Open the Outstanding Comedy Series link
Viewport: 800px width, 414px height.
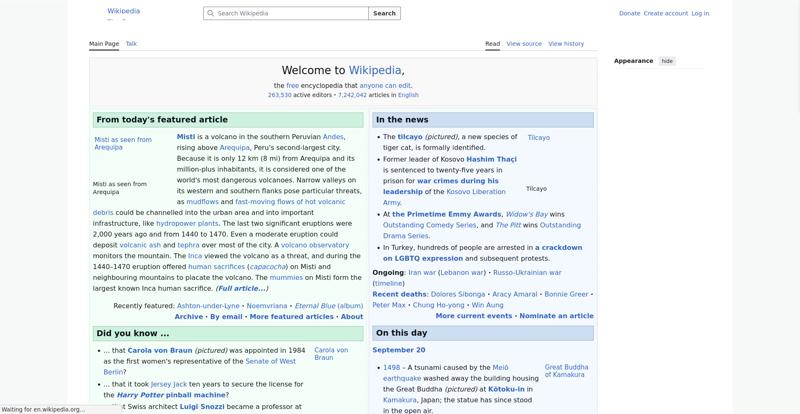click(x=430, y=225)
